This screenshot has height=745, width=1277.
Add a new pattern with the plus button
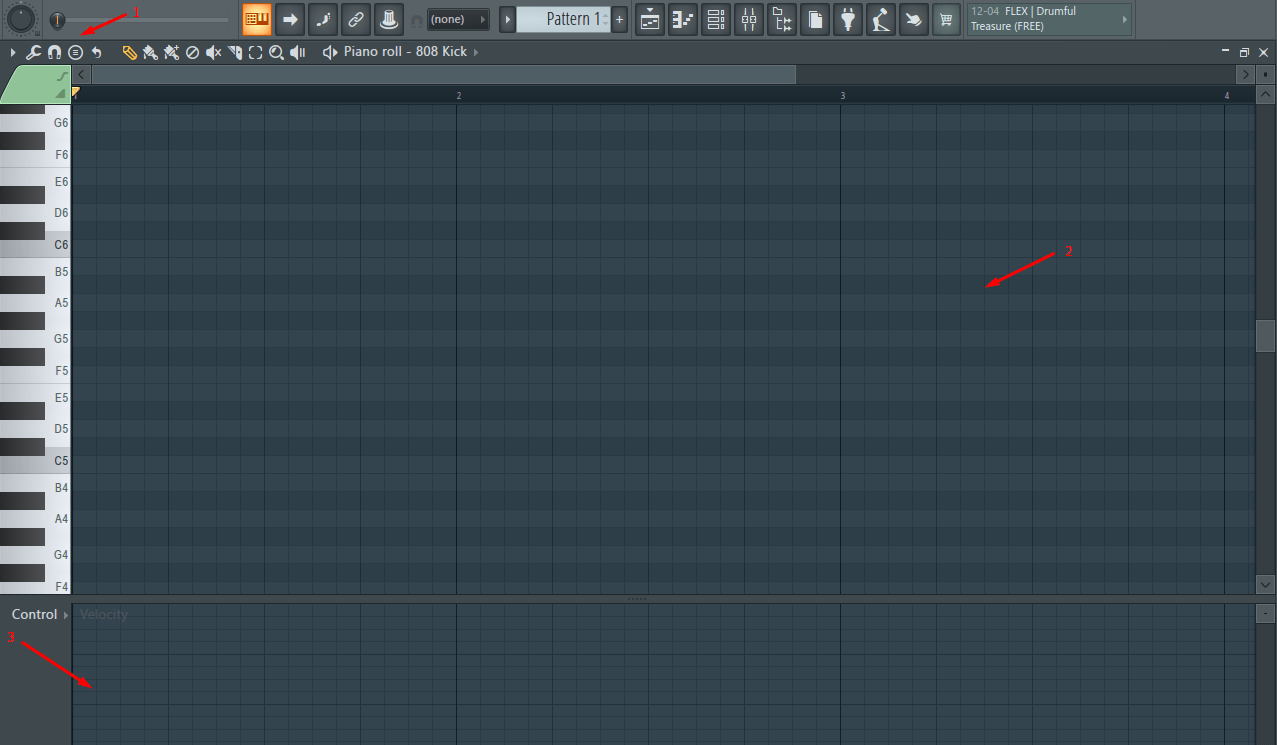tap(620, 19)
